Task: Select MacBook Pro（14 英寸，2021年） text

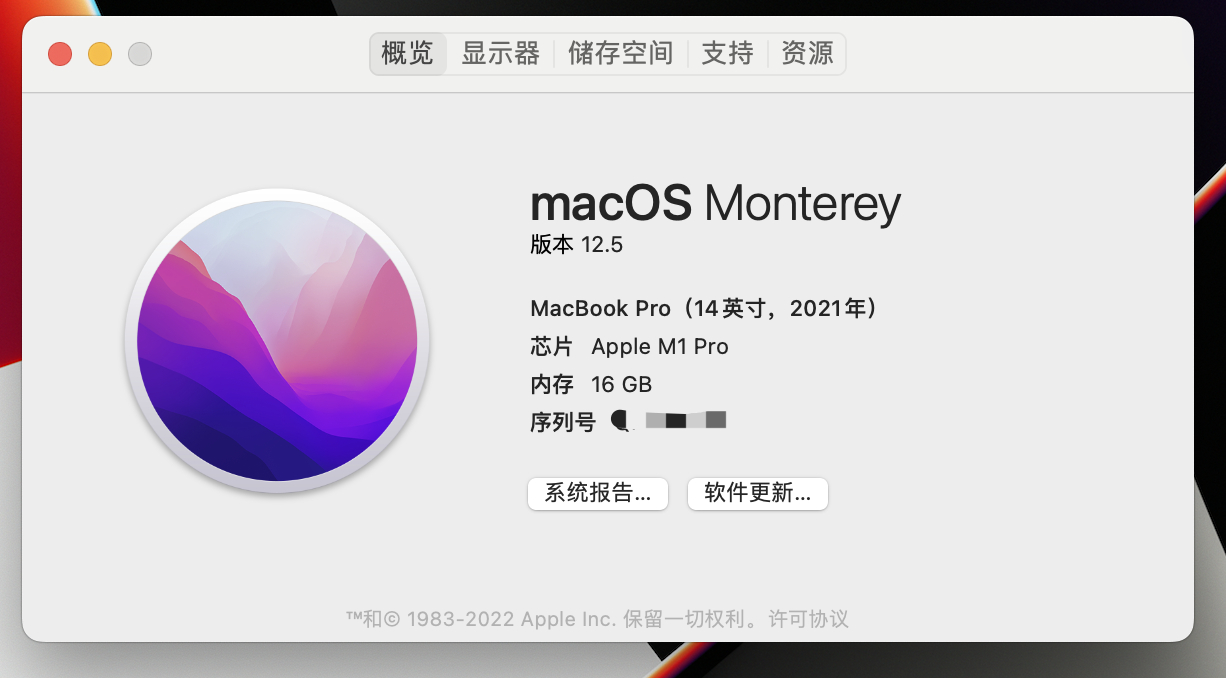Action: coord(705,308)
